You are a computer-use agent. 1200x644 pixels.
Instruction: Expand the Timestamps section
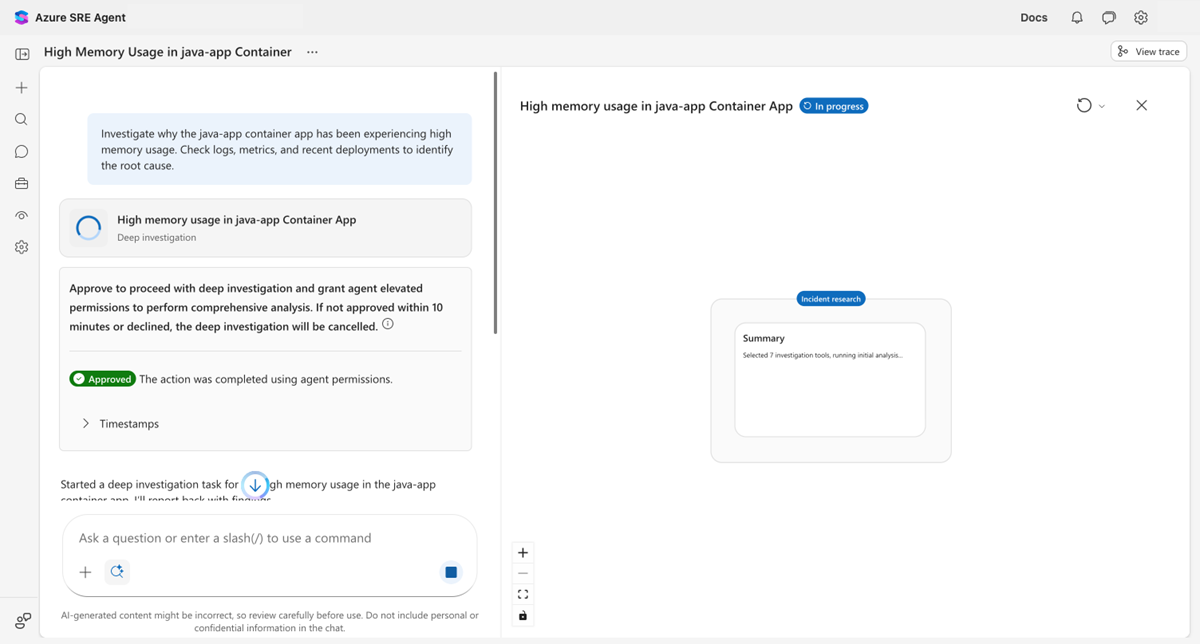tap(120, 424)
